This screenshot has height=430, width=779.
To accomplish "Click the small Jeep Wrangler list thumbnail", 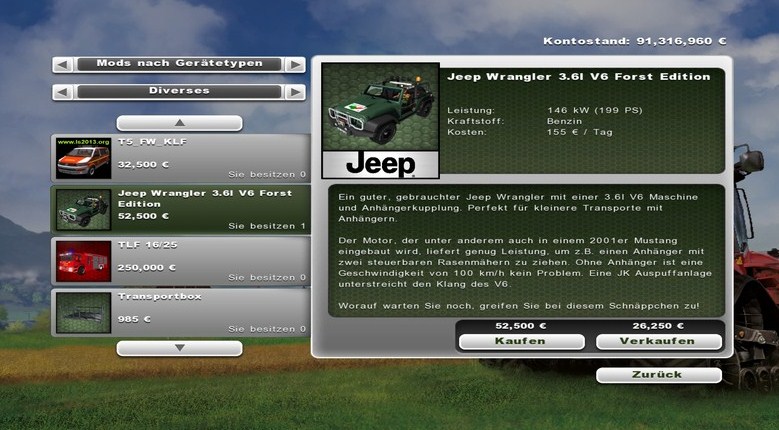I will [x=83, y=209].
